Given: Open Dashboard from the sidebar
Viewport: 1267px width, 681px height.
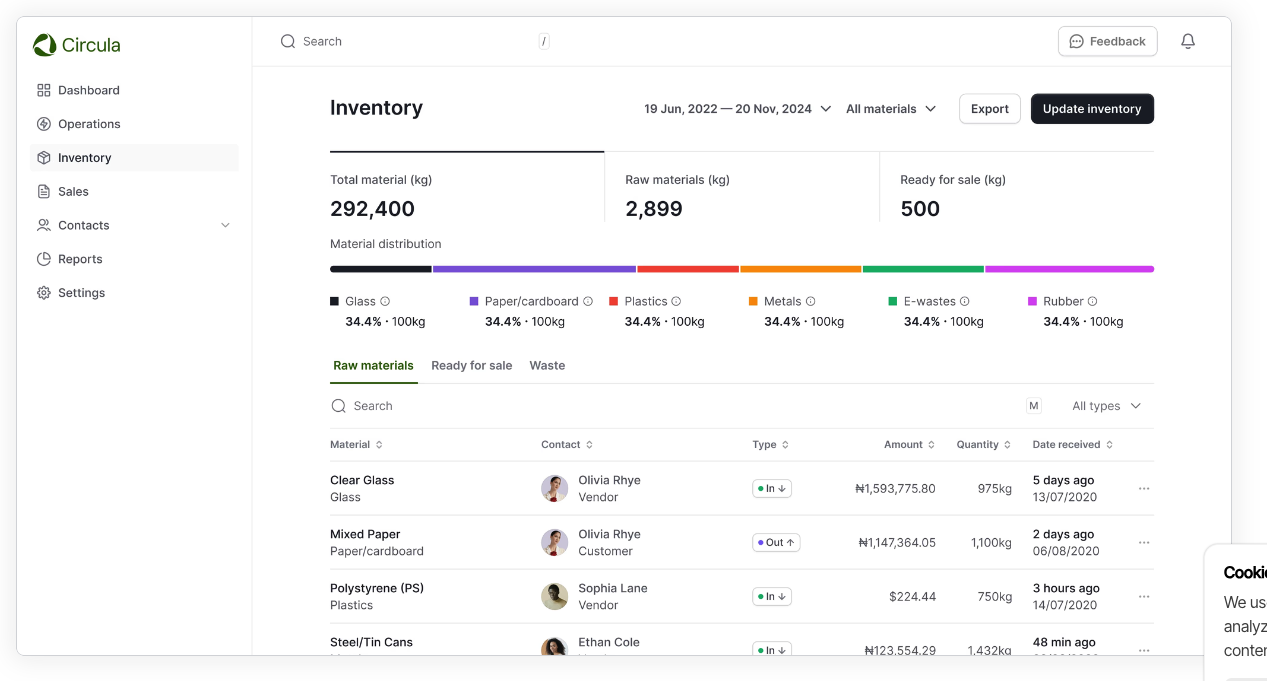Looking at the screenshot, I should click(x=88, y=90).
